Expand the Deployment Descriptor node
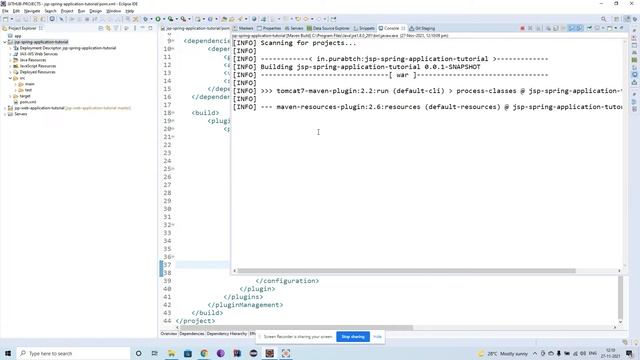Viewport: 640px width, 360px height. coord(10,48)
